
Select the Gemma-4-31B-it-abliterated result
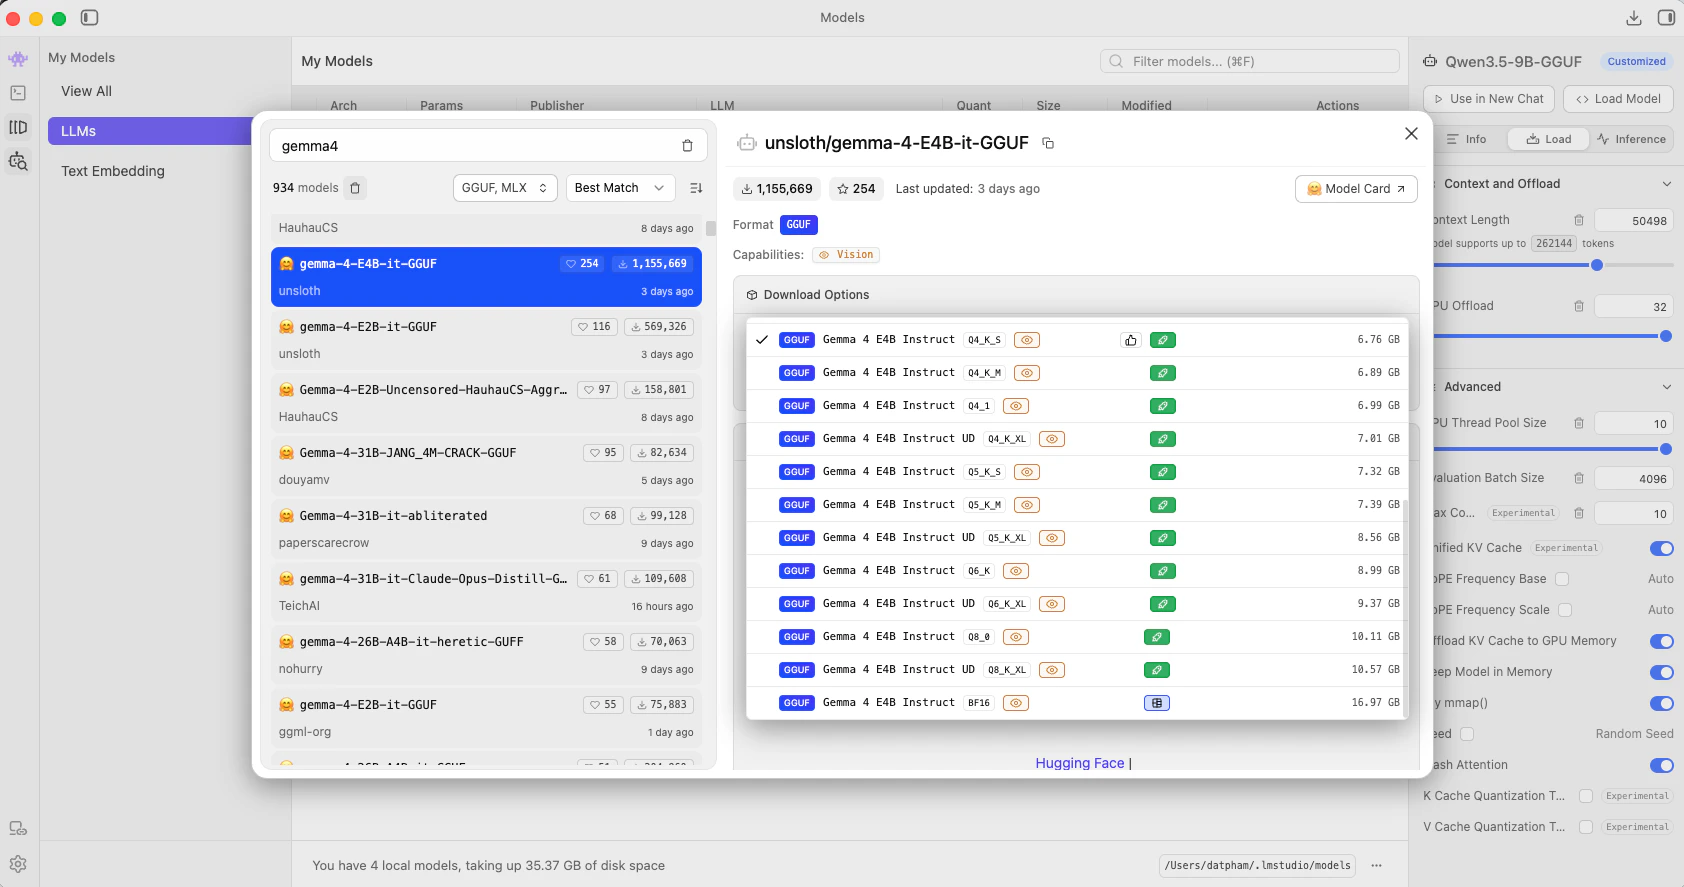(x=486, y=529)
